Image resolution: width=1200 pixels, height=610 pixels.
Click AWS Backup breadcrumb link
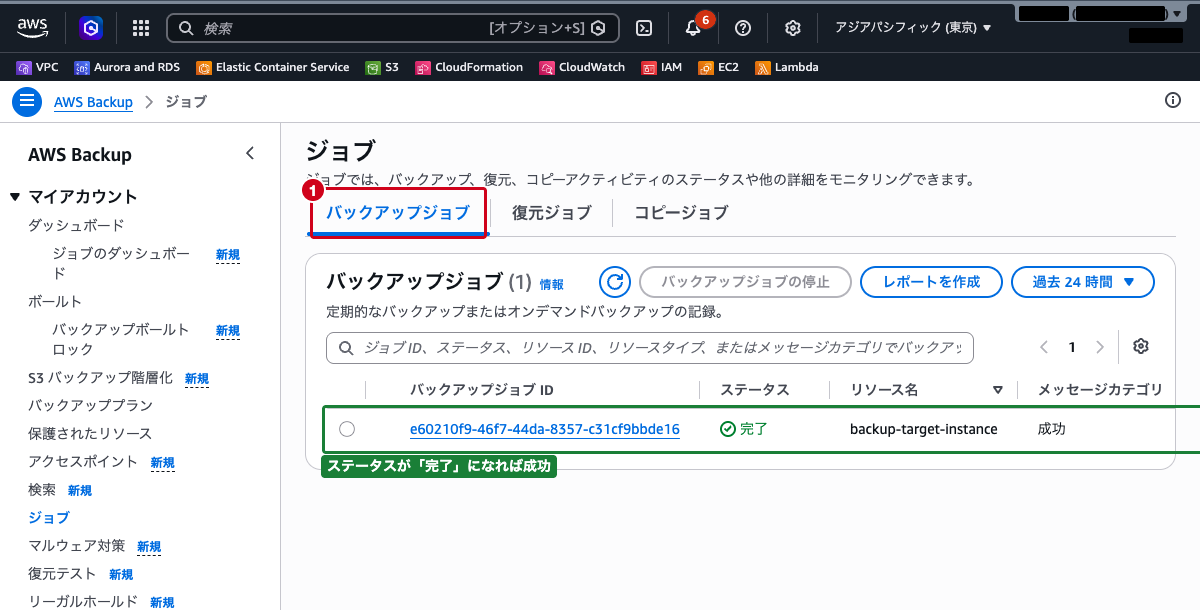93,102
